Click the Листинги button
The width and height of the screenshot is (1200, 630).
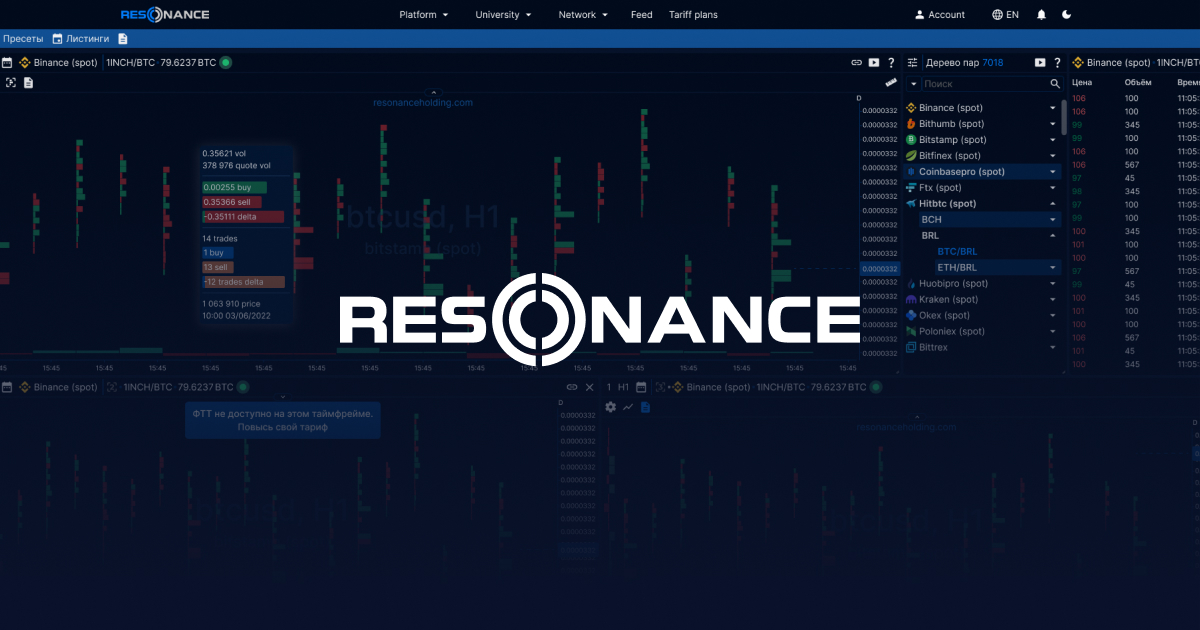tap(80, 39)
